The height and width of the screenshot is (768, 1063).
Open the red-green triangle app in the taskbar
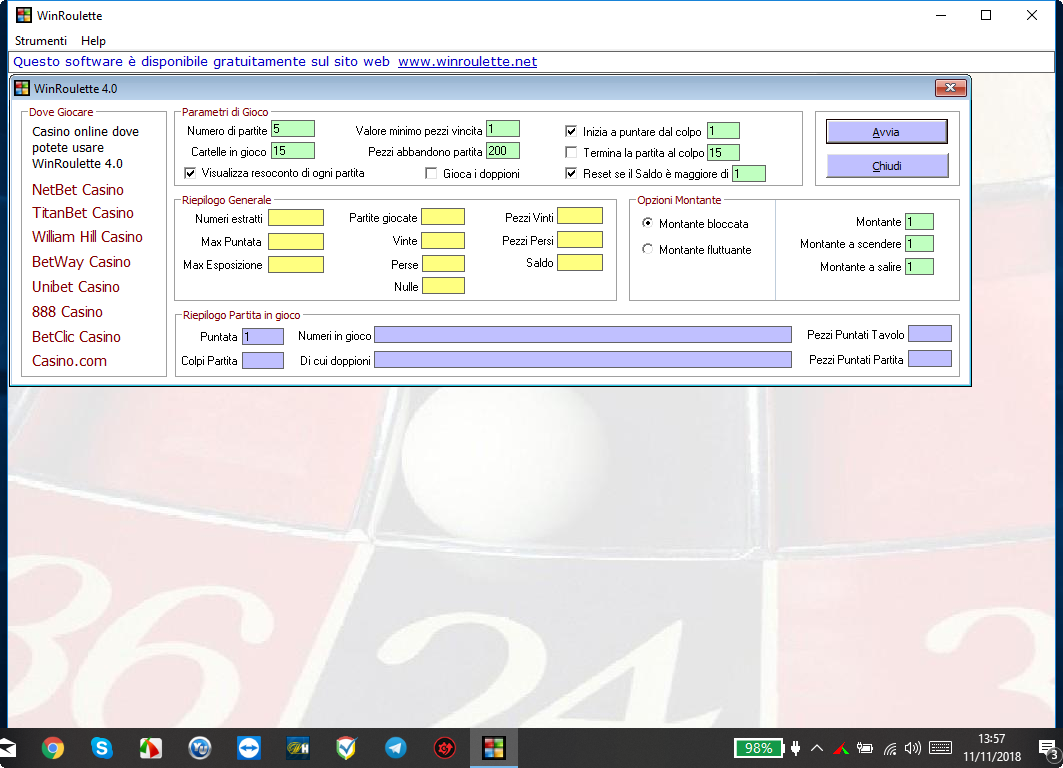click(x=151, y=748)
